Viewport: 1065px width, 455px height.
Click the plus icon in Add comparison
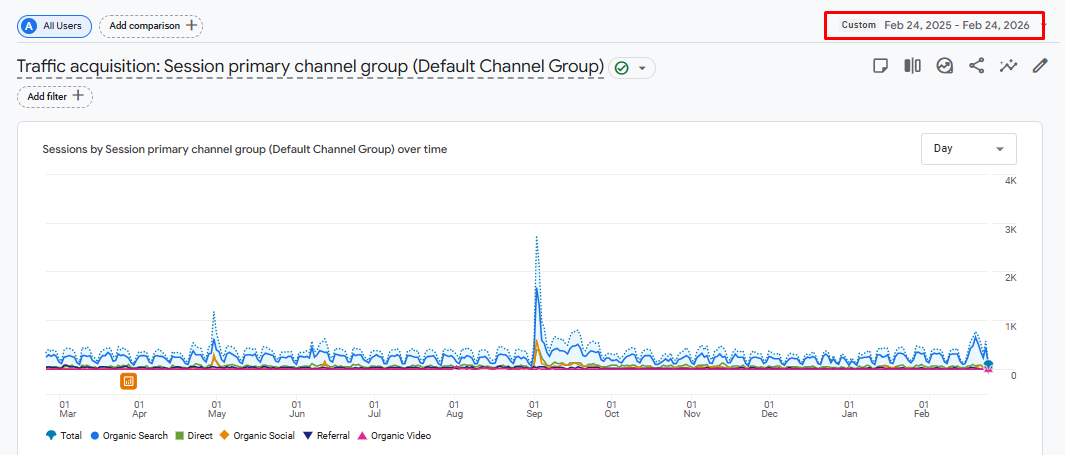(192, 25)
